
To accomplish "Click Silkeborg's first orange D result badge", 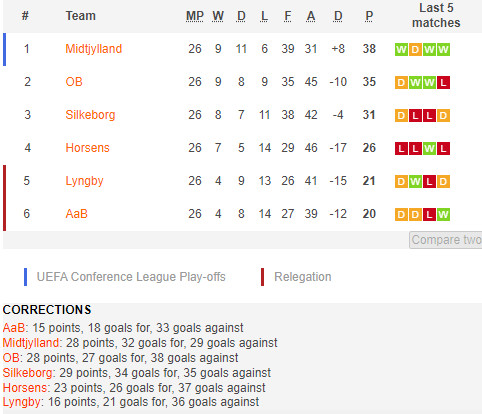I will click(401, 116).
